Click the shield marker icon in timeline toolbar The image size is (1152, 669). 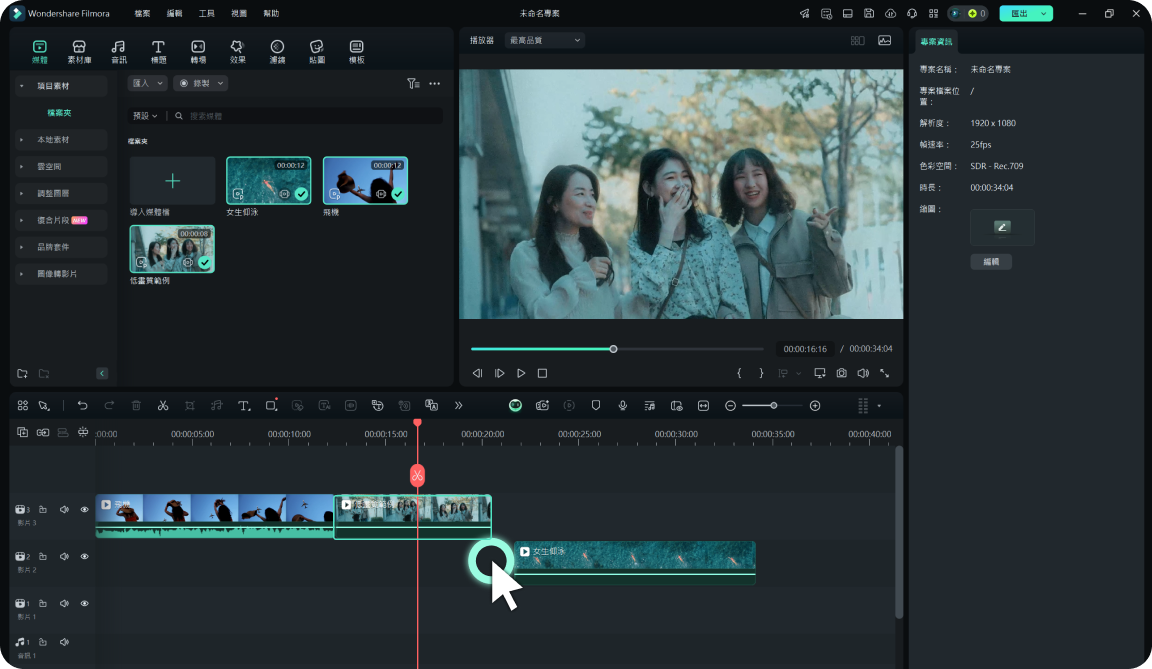596,405
